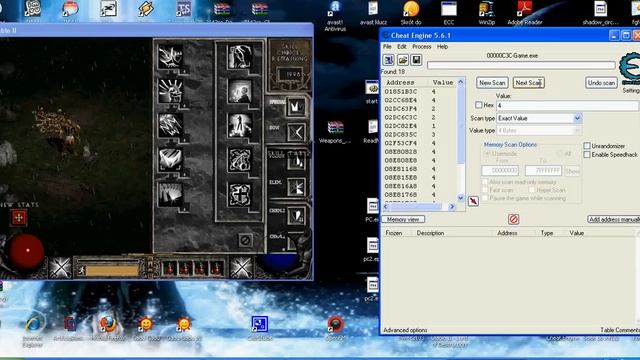Open the Adobe Reader desktop icon
Viewport: 640px width, 360px height.
[x=524, y=13]
